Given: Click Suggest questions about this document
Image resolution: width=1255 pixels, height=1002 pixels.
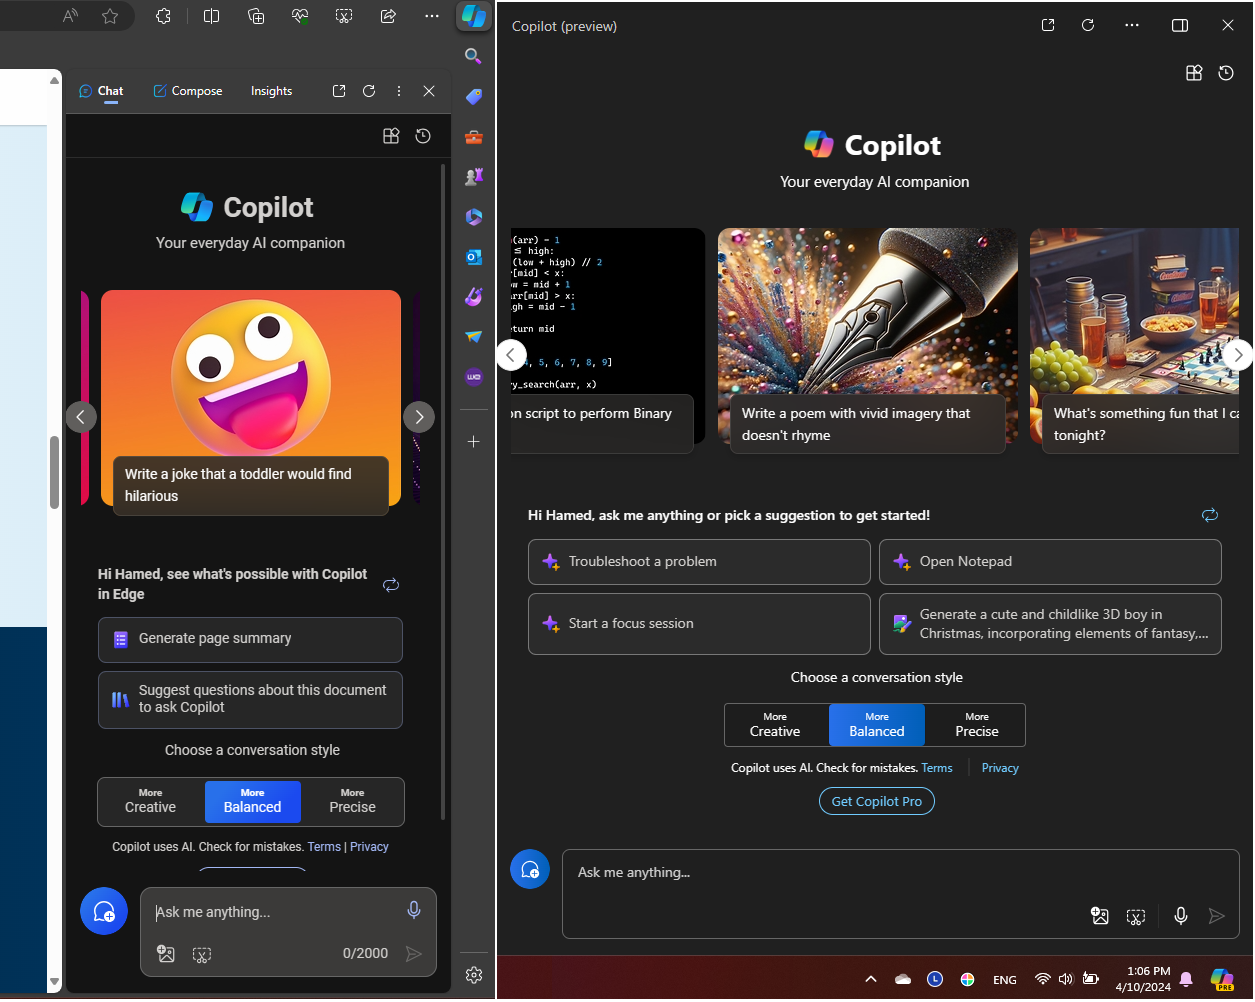Looking at the screenshot, I should point(250,699).
